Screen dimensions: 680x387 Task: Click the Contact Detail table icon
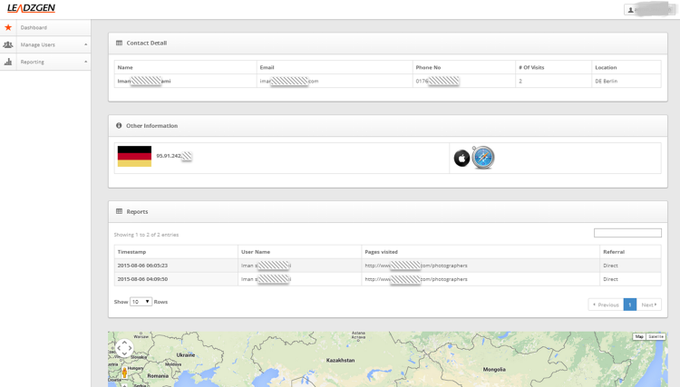coord(119,43)
